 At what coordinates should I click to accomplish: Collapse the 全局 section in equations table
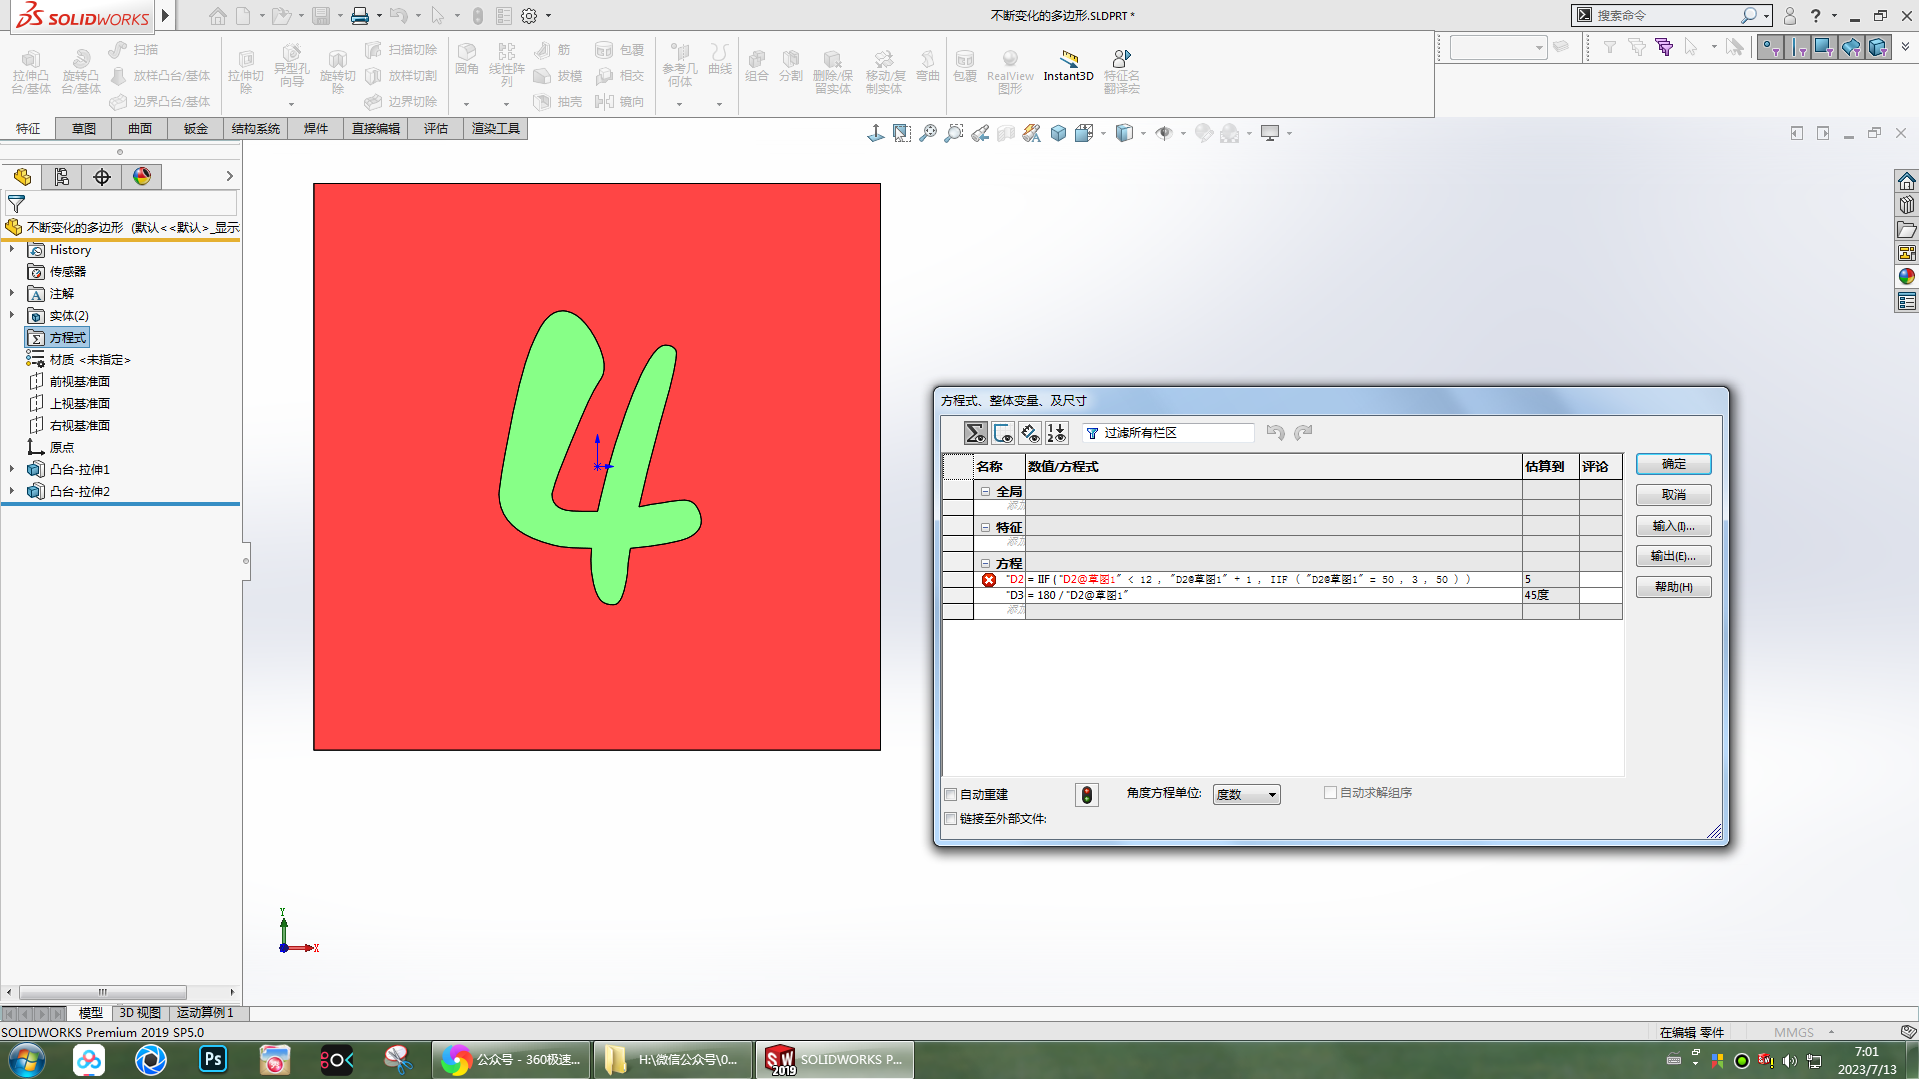coord(985,492)
